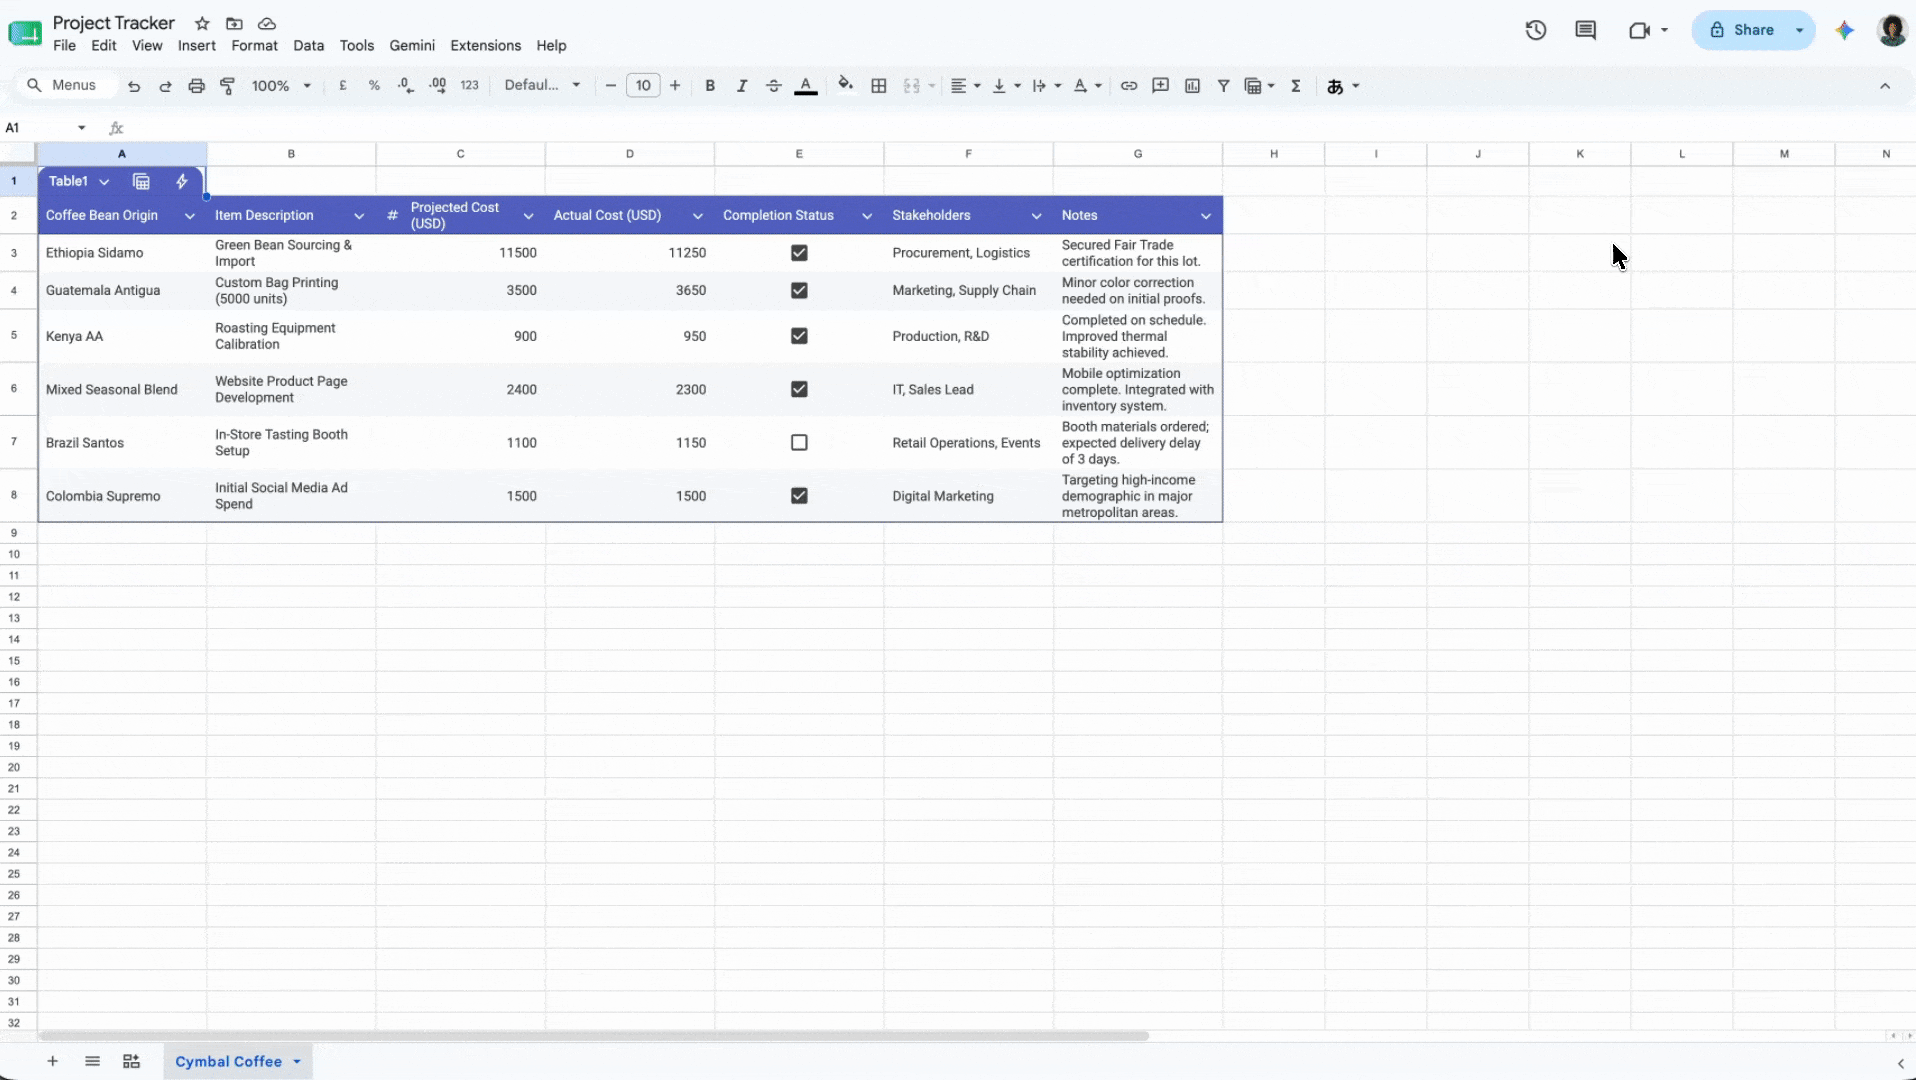Insert a comment icon in toolbar
The image size is (1916, 1080).
click(1160, 86)
